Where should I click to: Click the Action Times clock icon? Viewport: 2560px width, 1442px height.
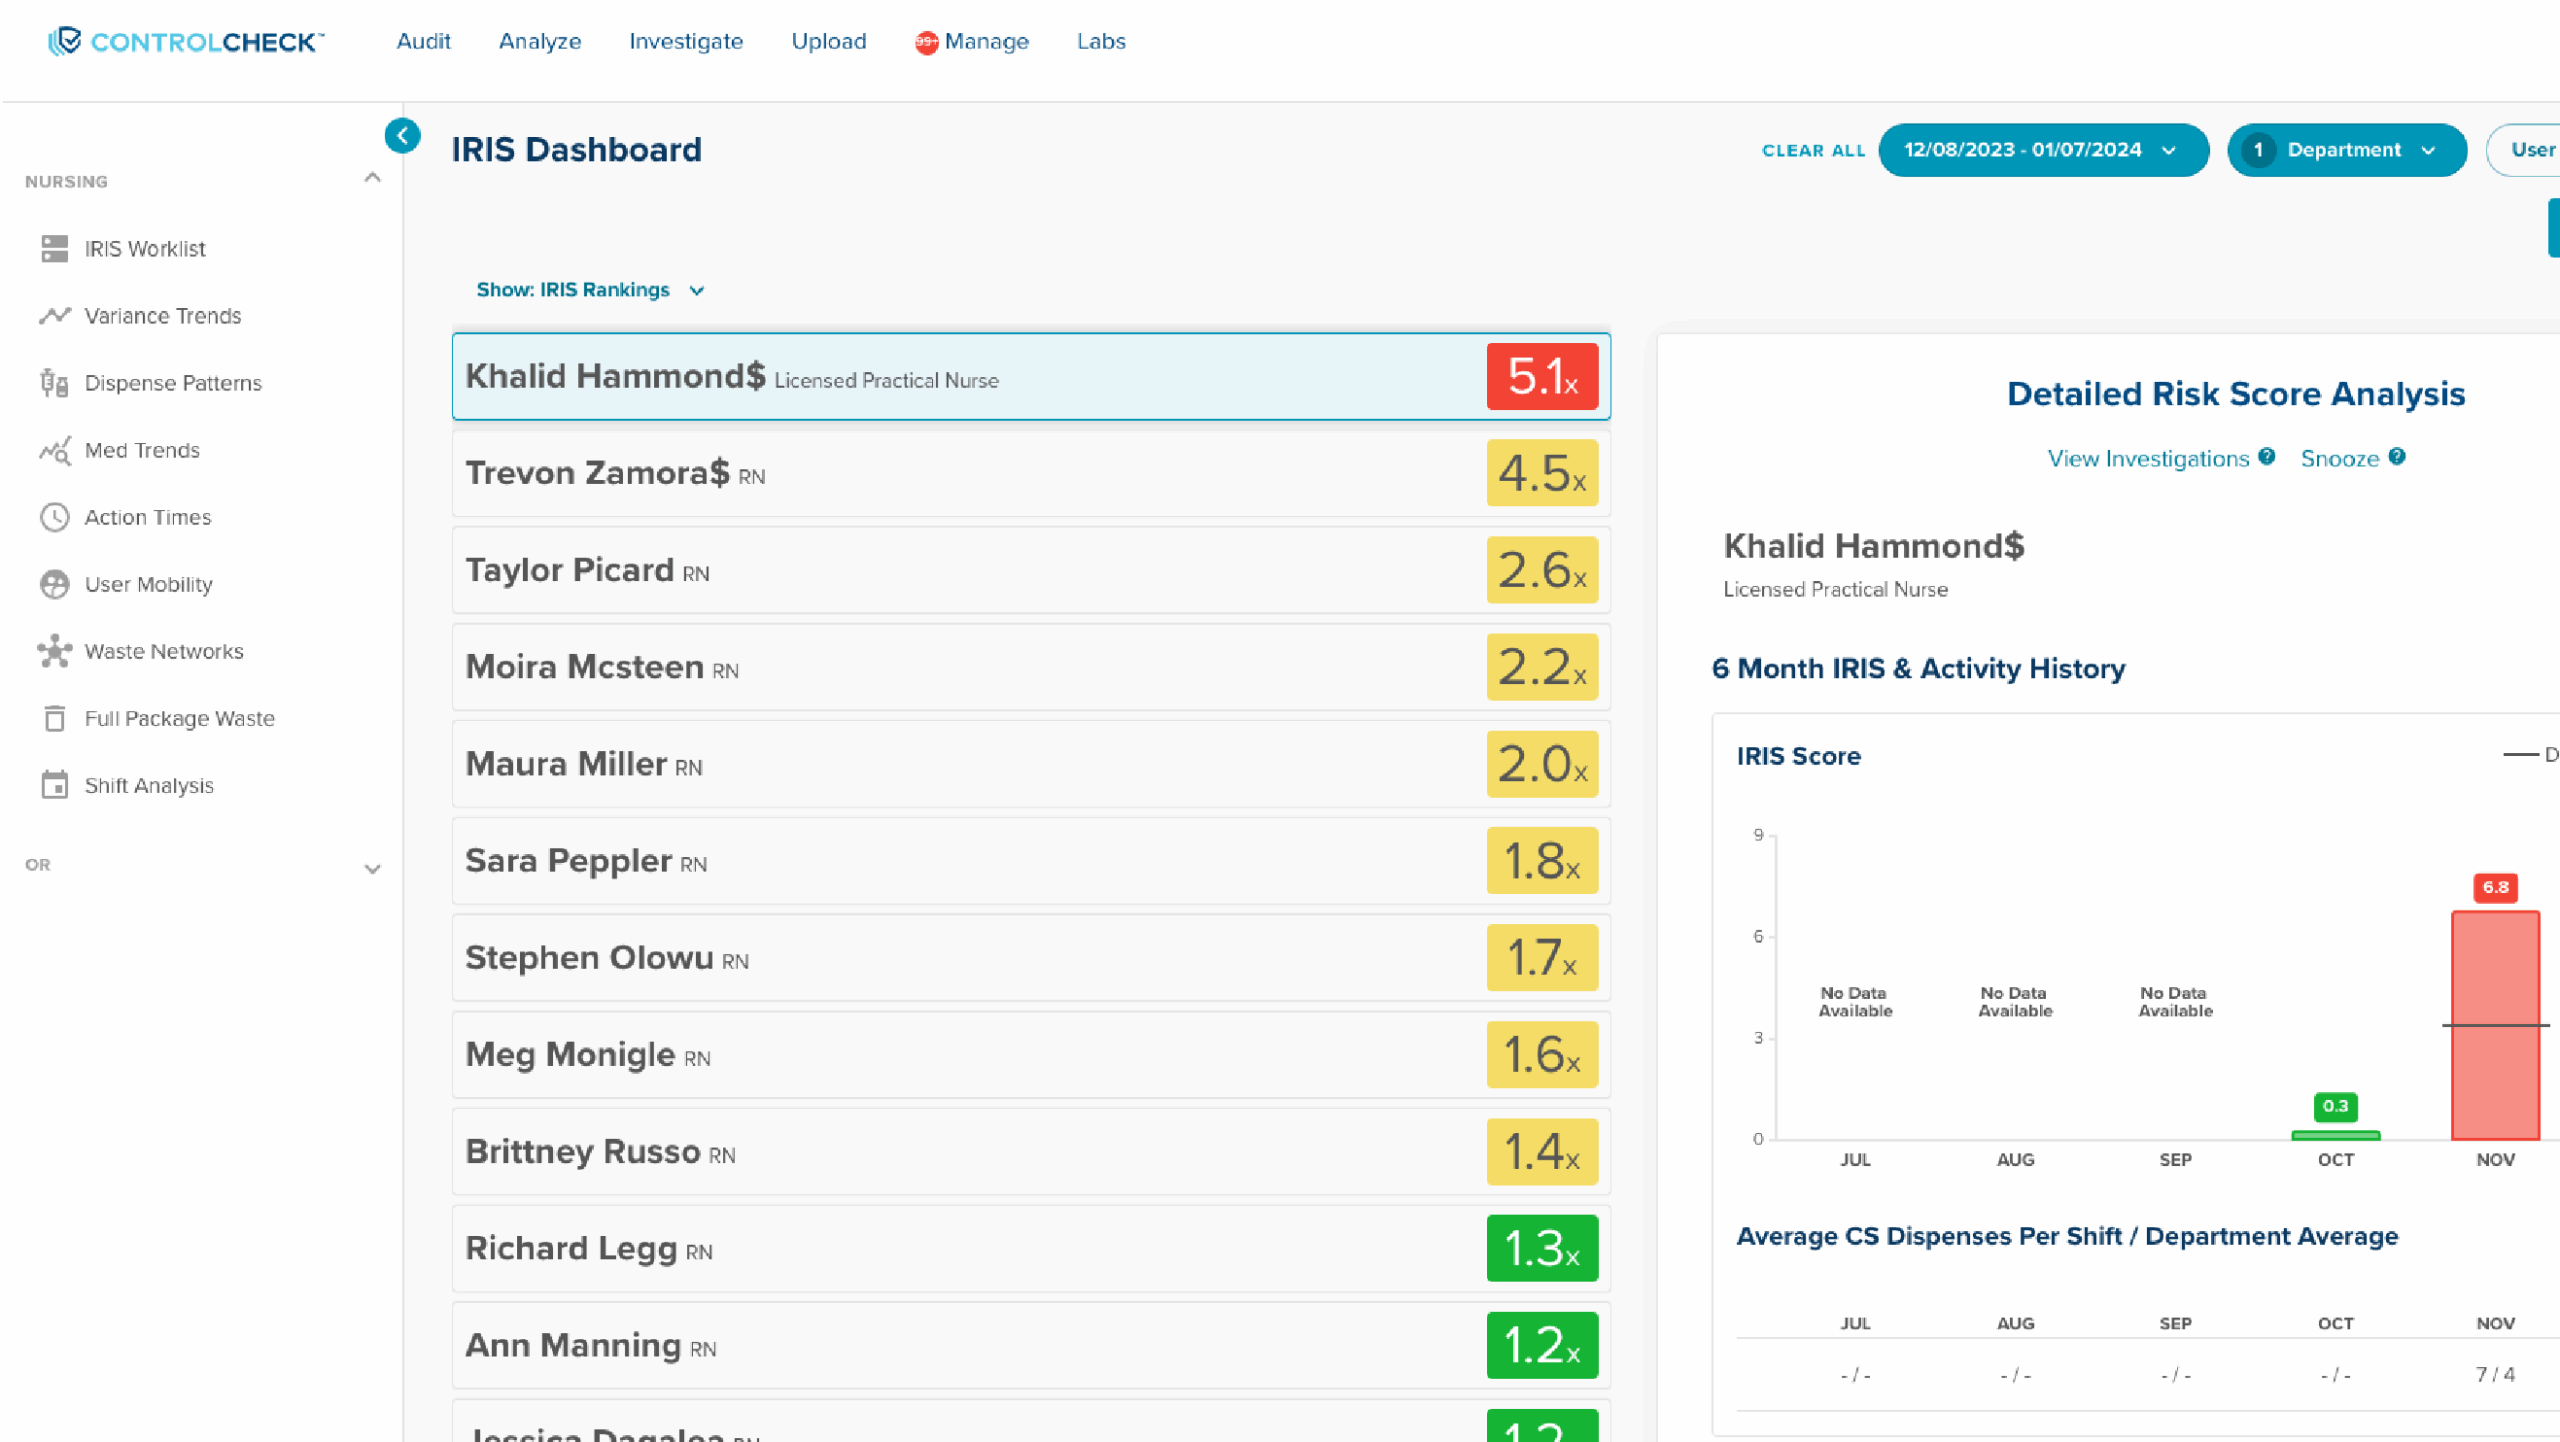(x=54, y=517)
